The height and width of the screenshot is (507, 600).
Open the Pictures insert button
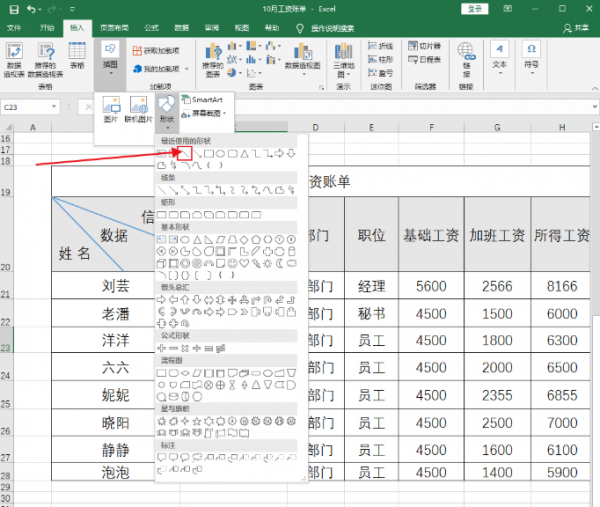pyautogui.click(x=111, y=109)
